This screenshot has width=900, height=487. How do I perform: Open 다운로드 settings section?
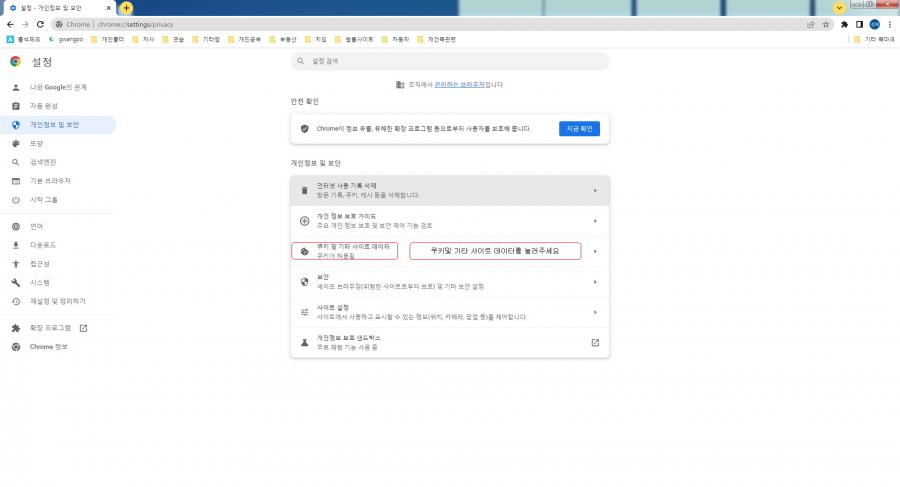[43, 244]
